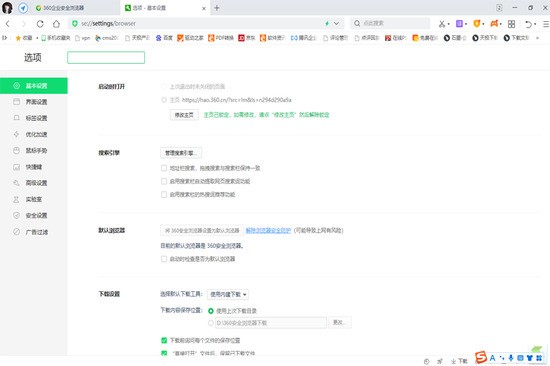Open the browser main menu icon

click(546, 24)
